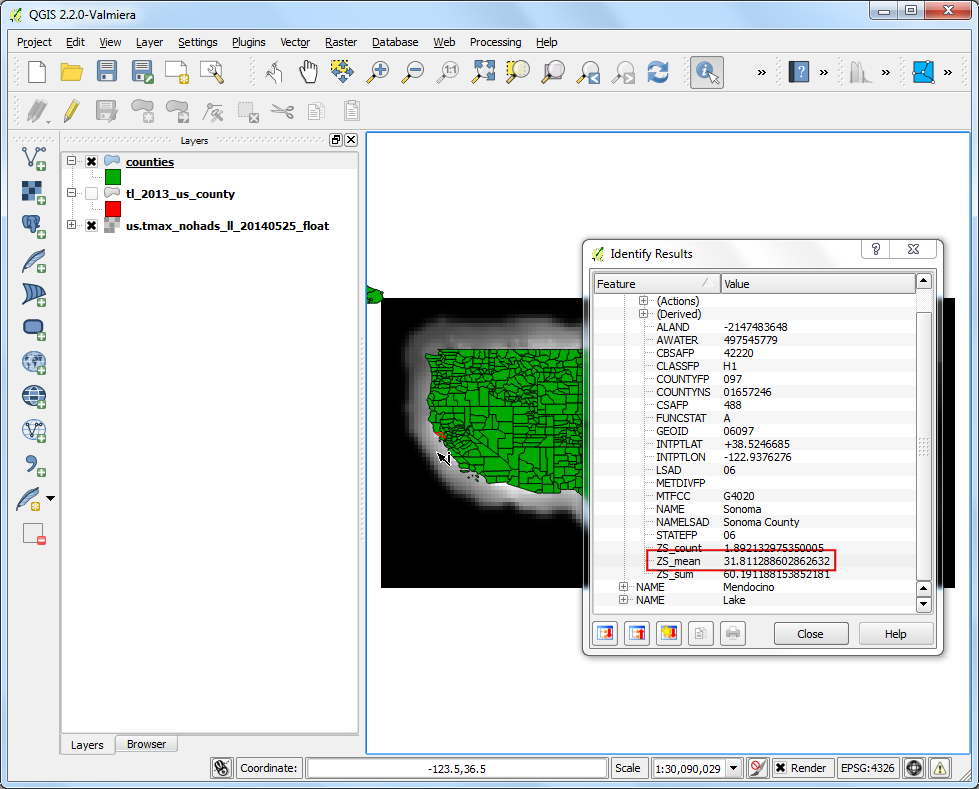Activate the Identify Features tool
This screenshot has height=789, width=979.
point(707,72)
